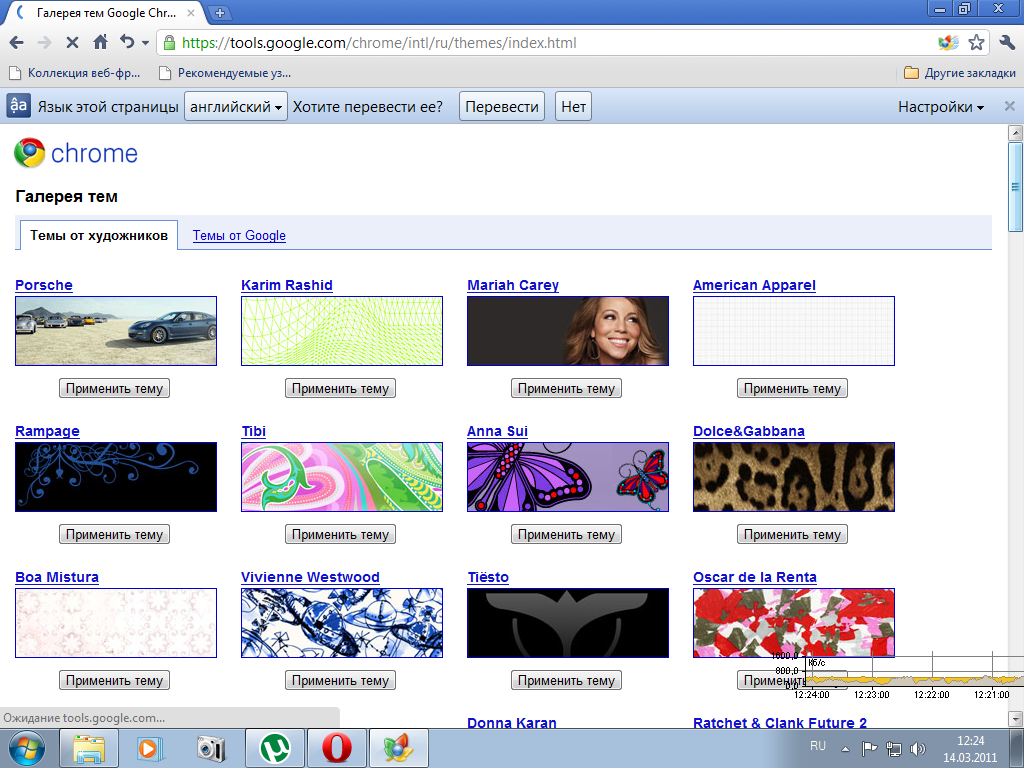This screenshot has height=768, width=1024.
Task: Apply the Rampage theme
Action: click(x=114, y=534)
